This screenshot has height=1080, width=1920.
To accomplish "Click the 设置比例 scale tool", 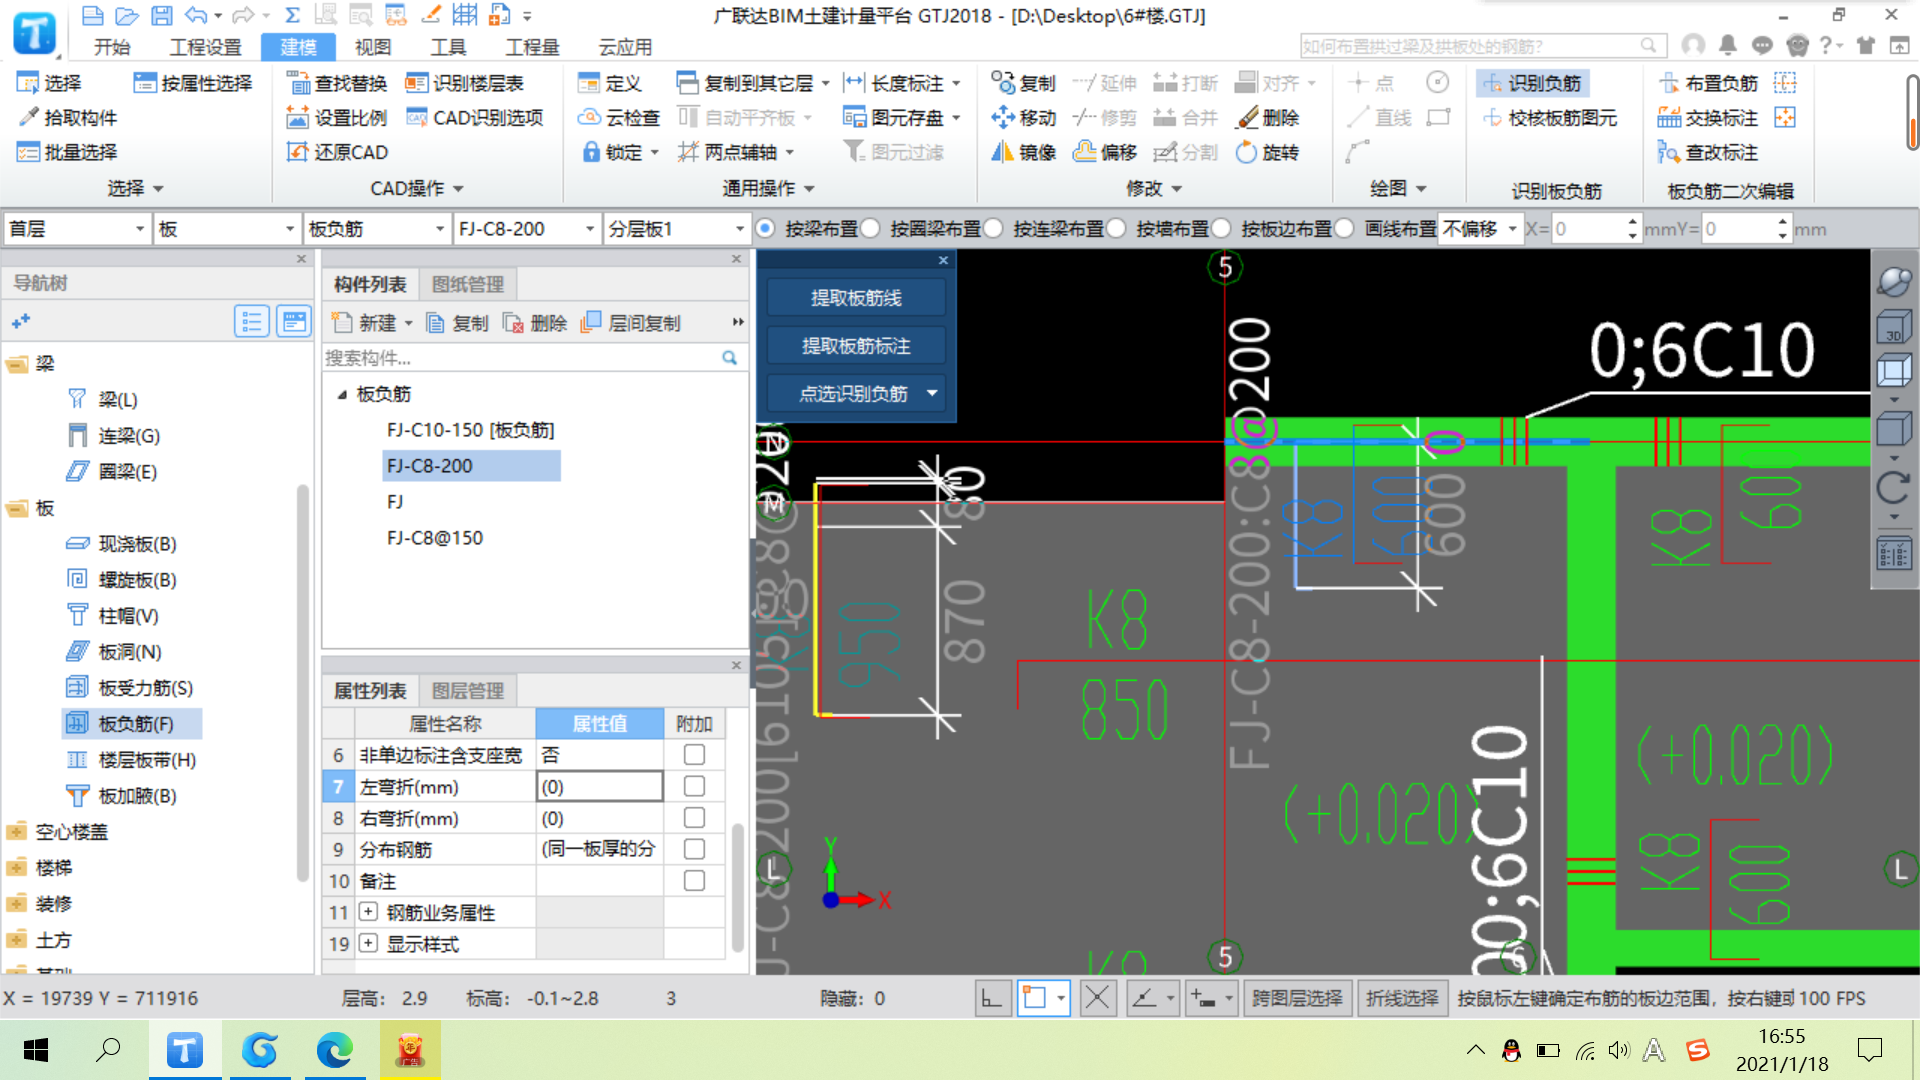I will coord(336,118).
